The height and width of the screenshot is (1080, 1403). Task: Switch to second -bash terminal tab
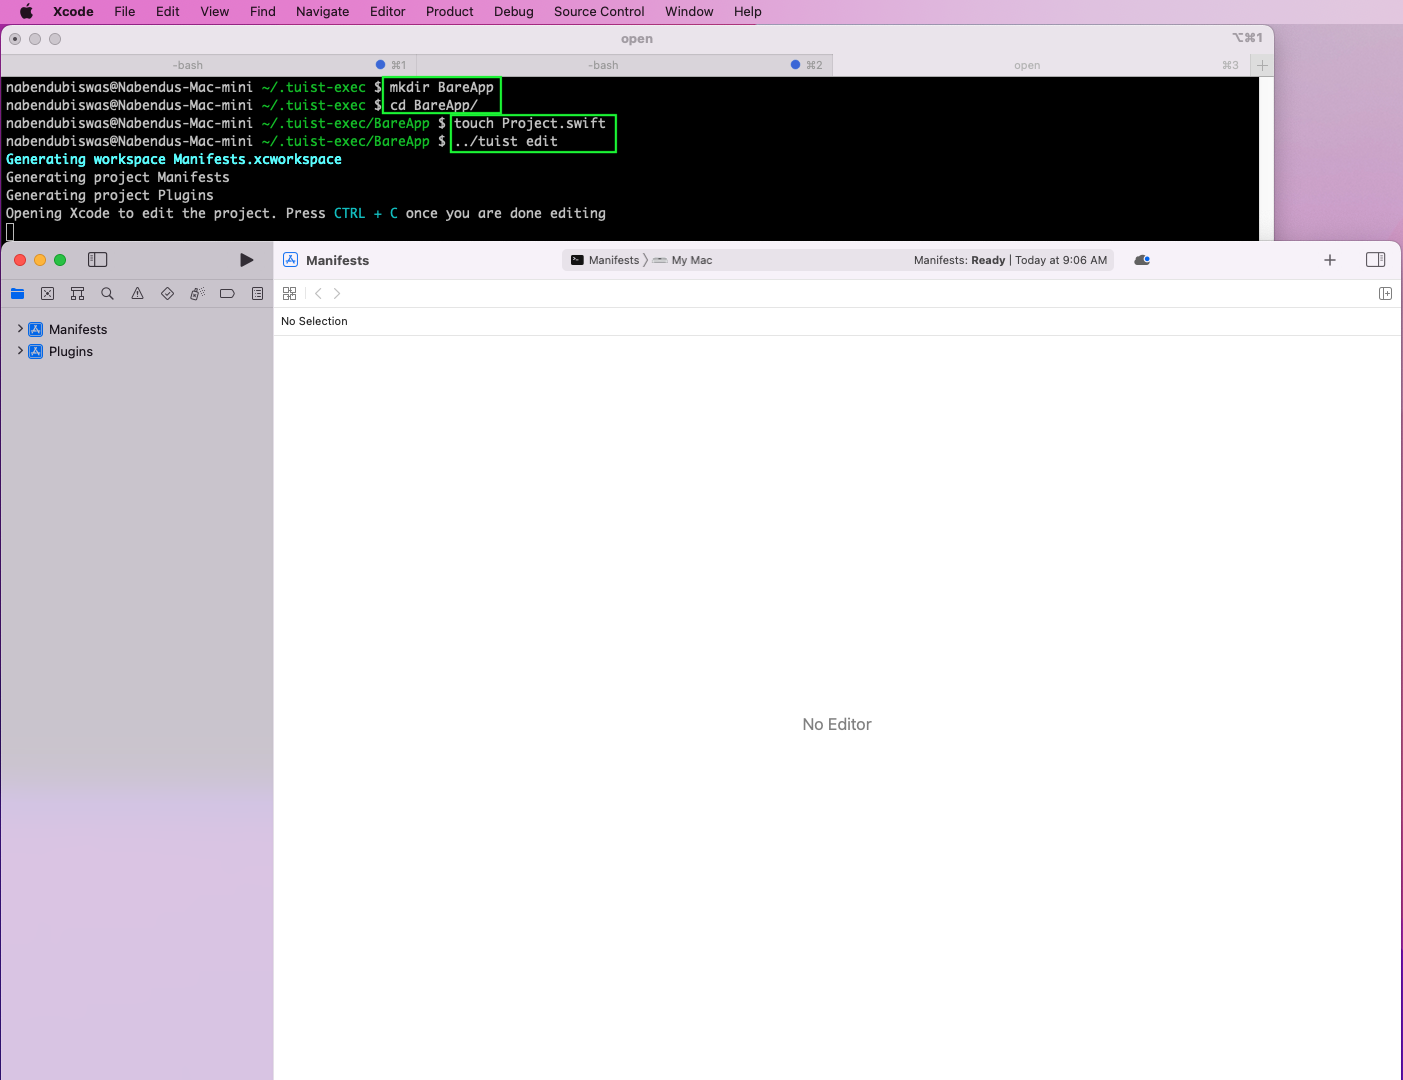coord(624,65)
